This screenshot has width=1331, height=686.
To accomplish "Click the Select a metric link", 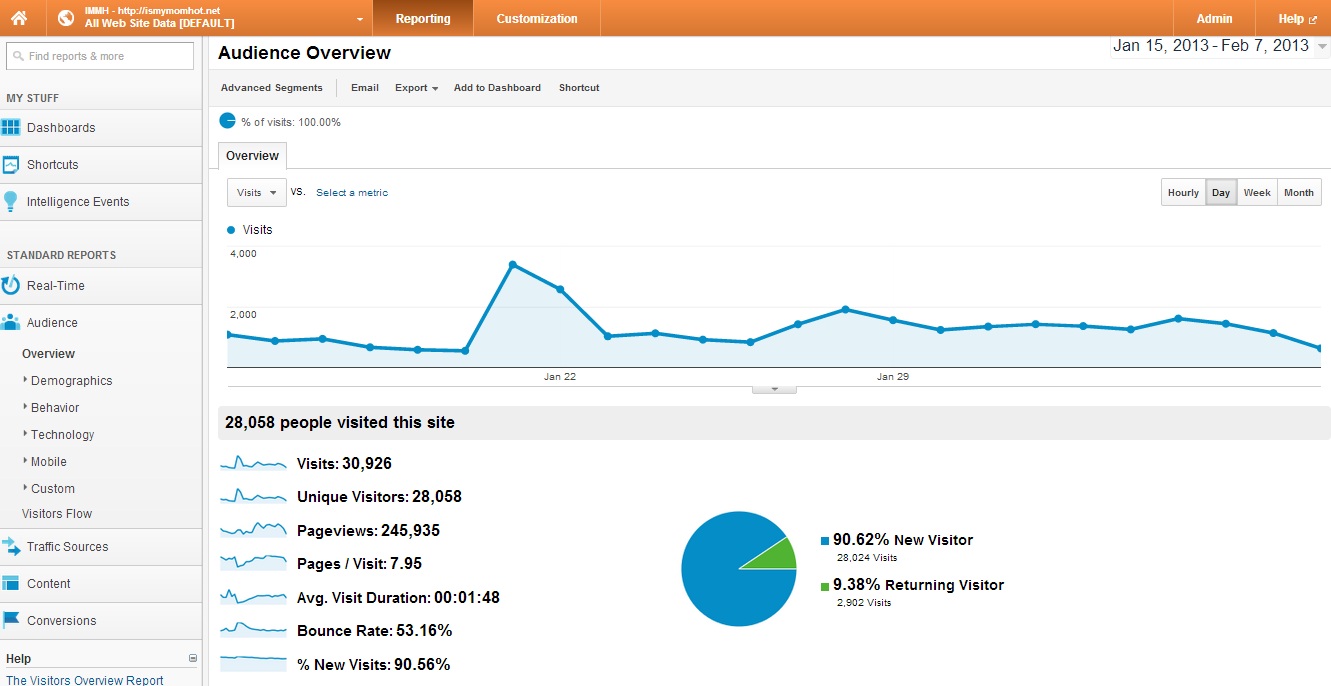I will point(352,193).
